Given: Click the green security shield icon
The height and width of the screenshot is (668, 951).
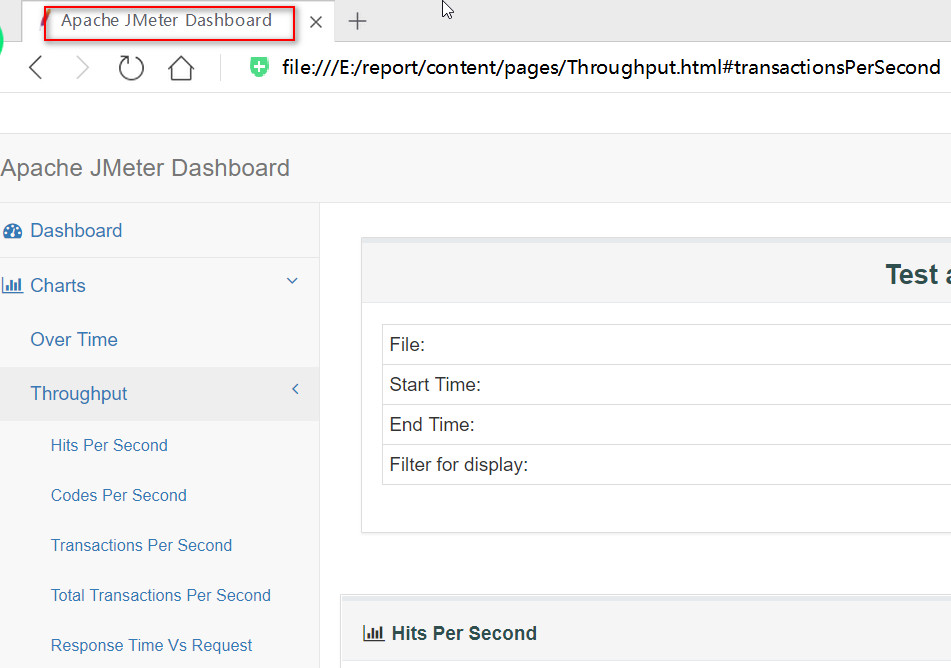Looking at the screenshot, I should [x=259, y=67].
